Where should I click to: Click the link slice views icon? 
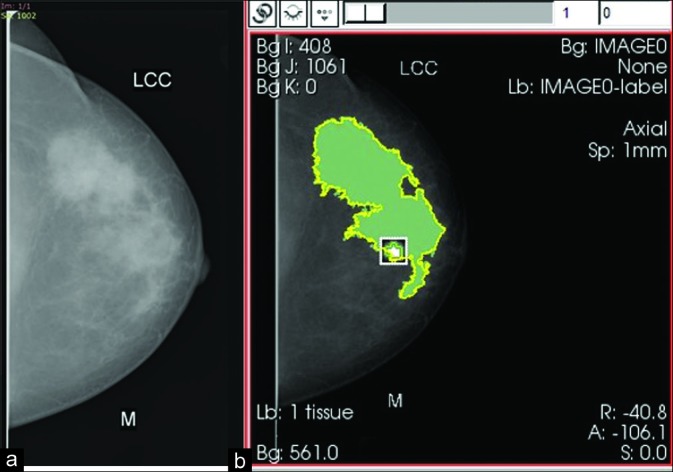pyautogui.click(x=266, y=15)
